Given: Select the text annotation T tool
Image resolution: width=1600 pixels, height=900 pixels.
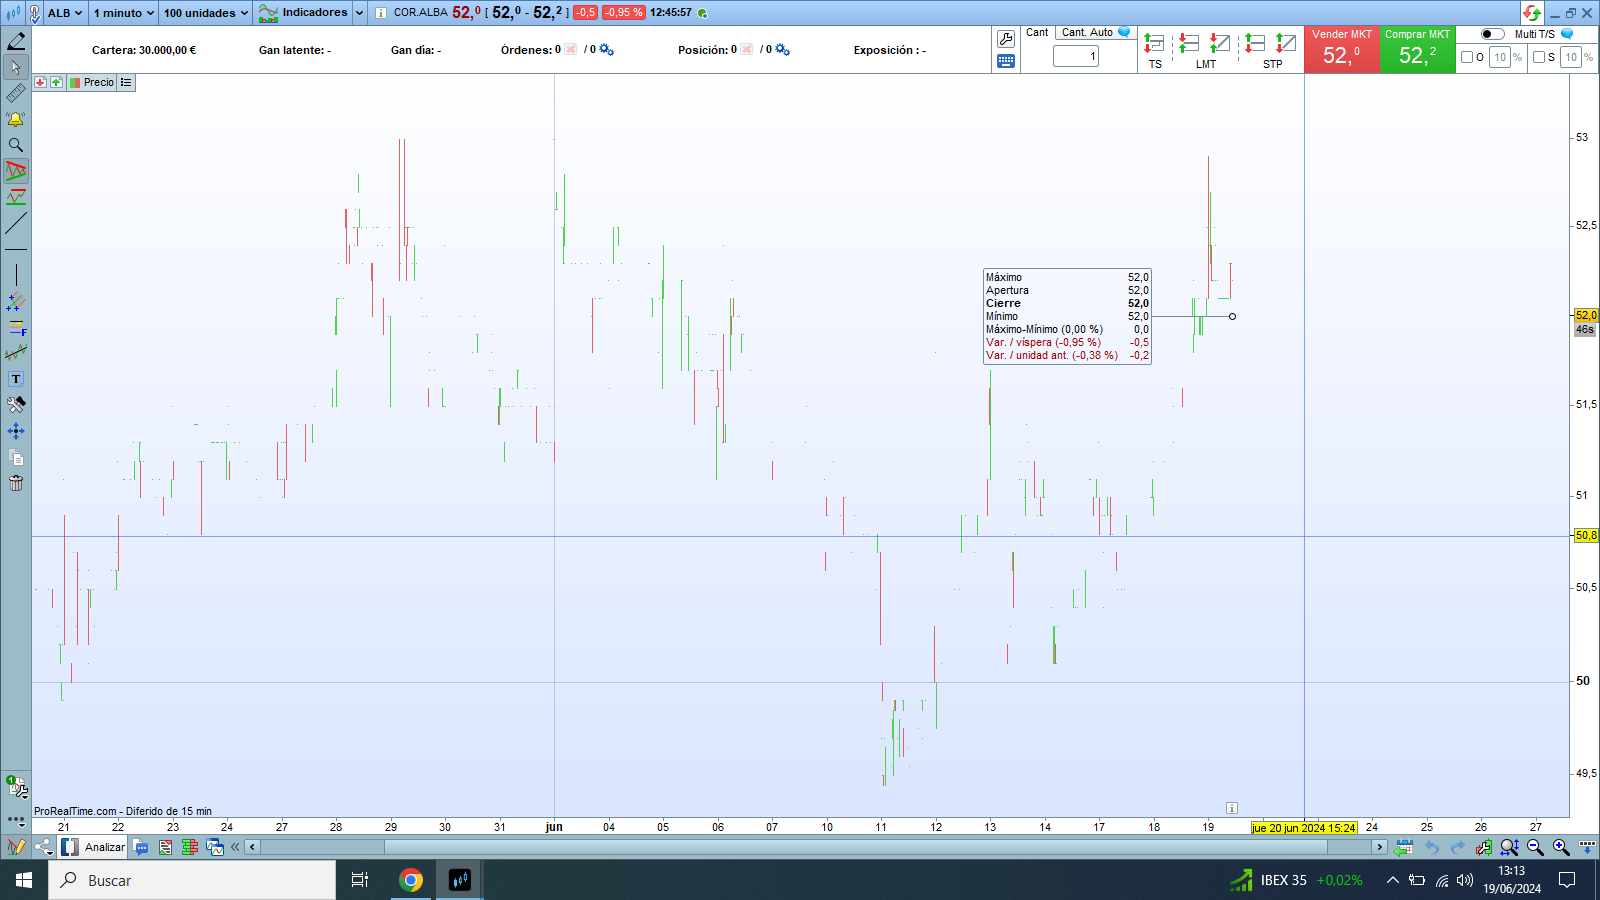Looking at the screenshot, I should pos(16,379).
